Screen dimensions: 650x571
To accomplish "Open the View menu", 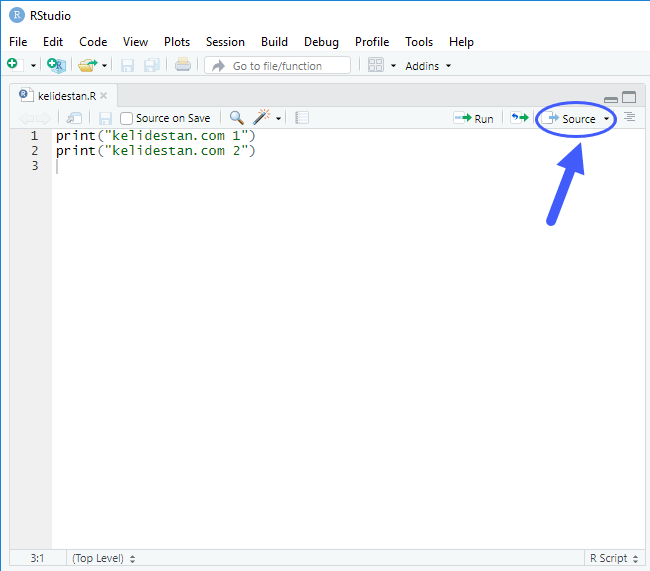I will tap(135, 42).
